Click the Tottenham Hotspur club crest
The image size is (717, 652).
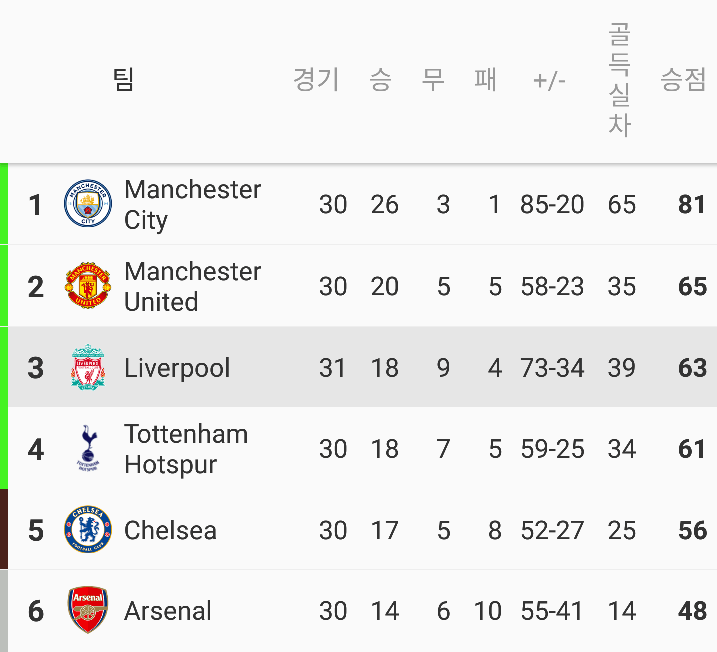tap(88, 449)
